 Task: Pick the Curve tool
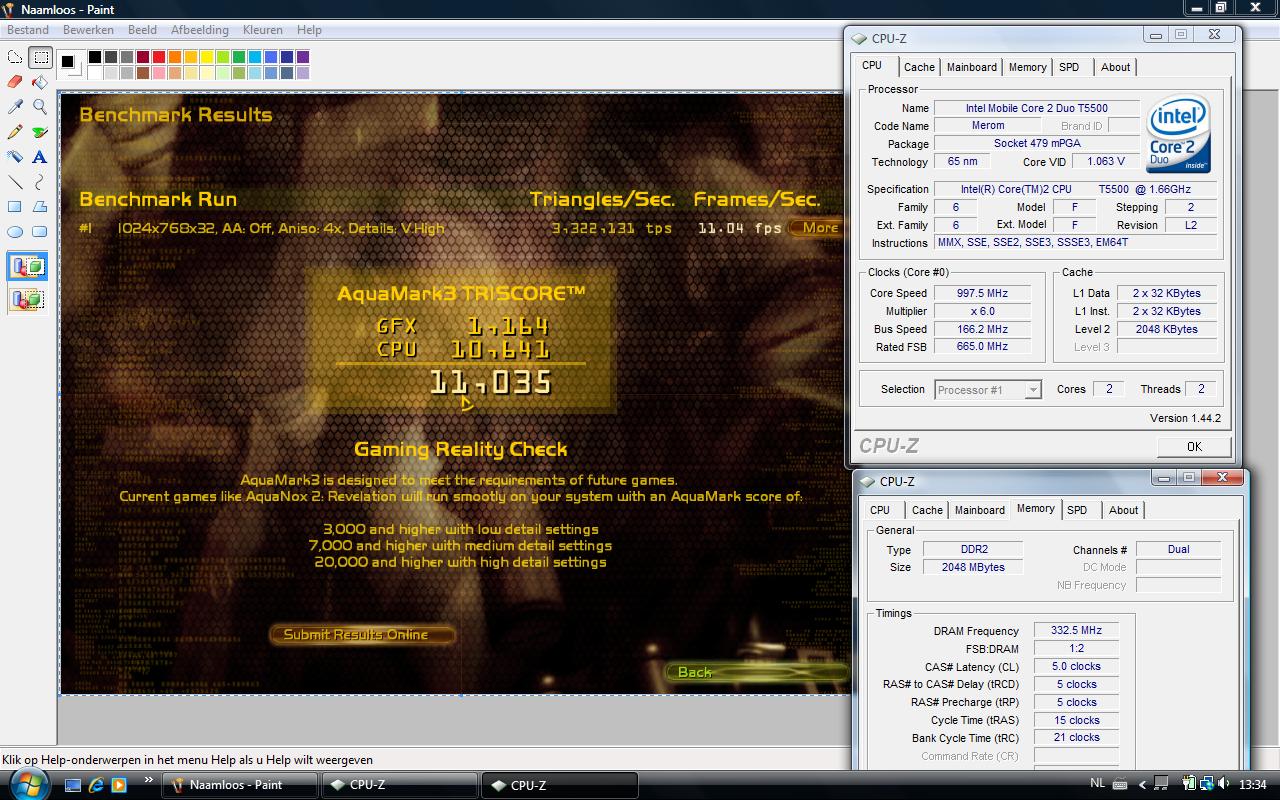(x=40, y=182)
